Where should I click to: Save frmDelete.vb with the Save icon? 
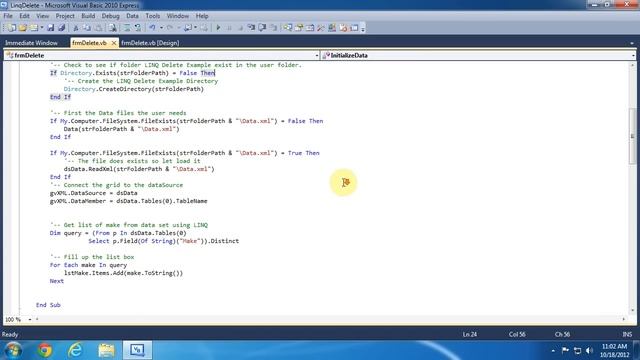pos(50,28)
